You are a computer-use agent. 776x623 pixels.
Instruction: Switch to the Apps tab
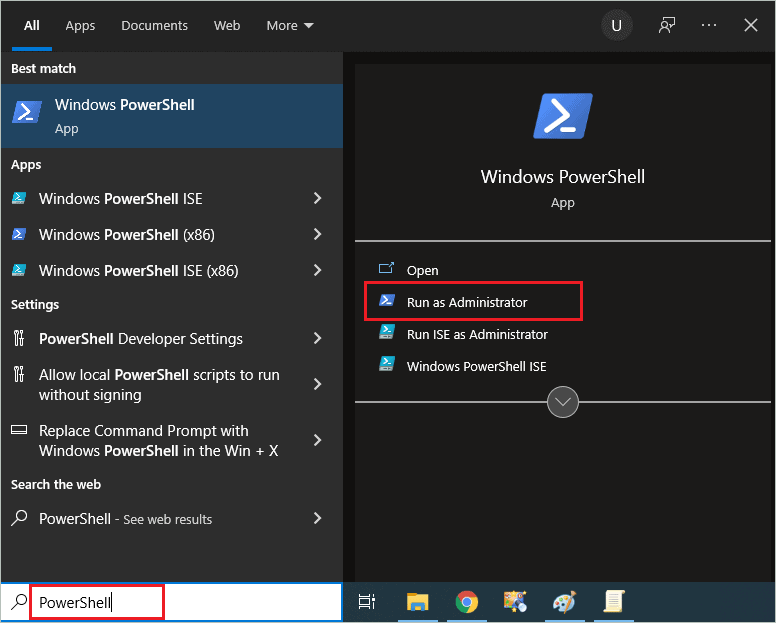click(x=80, y=26)
